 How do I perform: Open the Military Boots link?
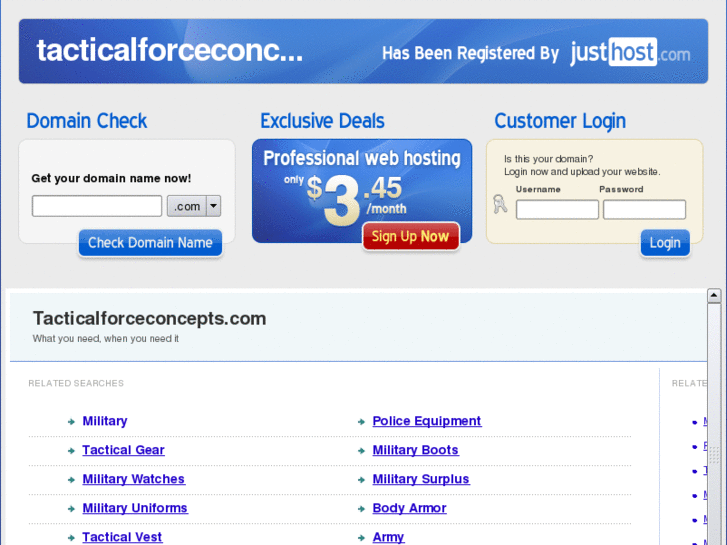(415, 450)
